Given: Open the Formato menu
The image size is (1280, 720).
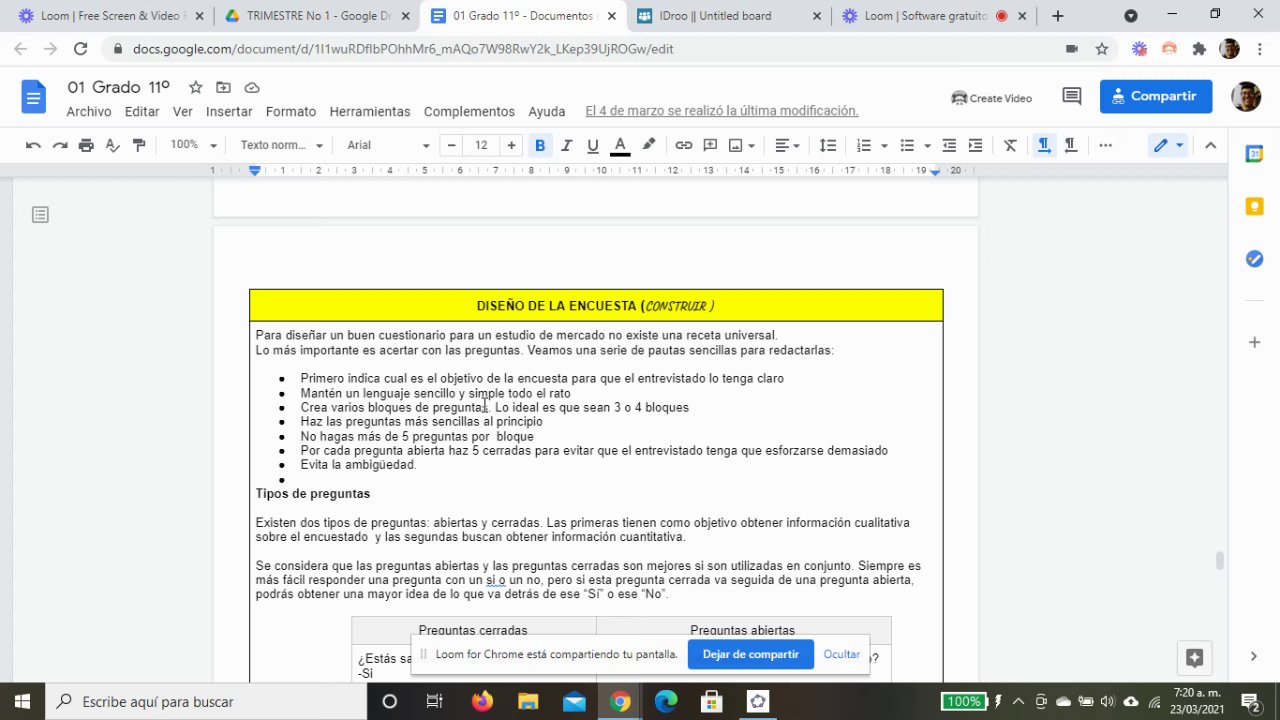Looking at the screenshot, I should [x=291, y=111].
